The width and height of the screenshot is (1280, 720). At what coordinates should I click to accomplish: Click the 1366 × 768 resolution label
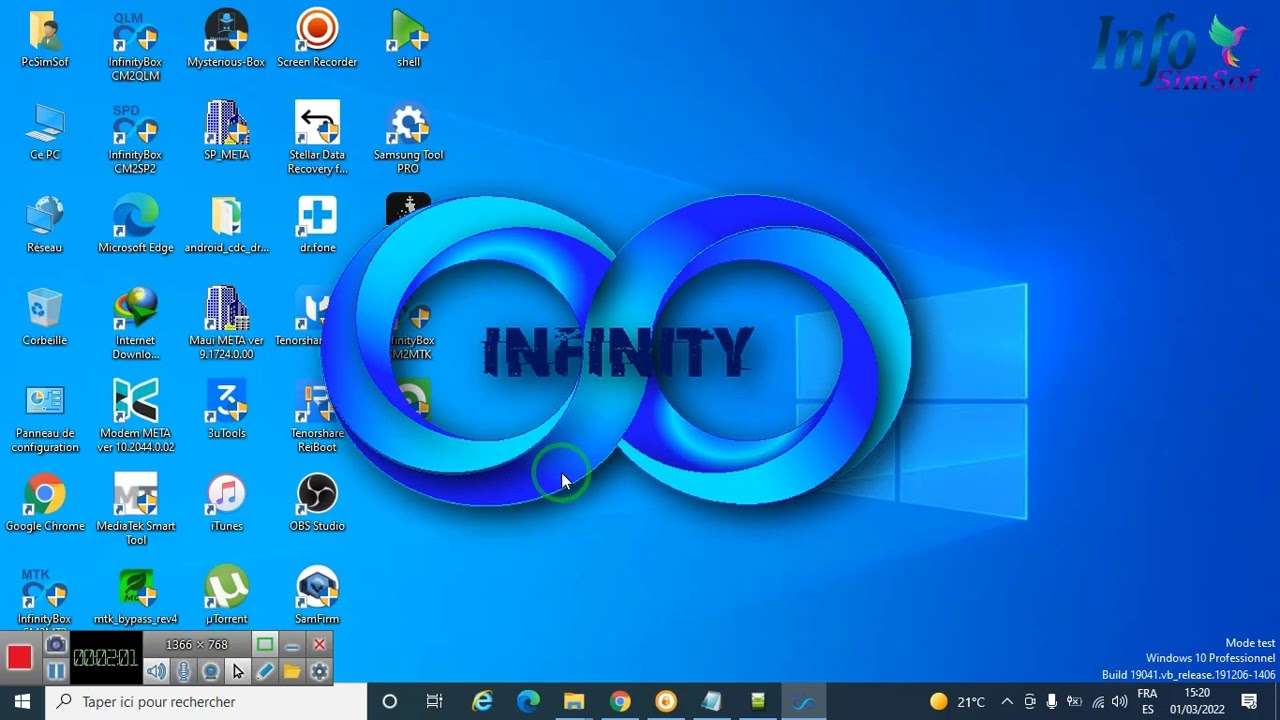pos(197,645)
